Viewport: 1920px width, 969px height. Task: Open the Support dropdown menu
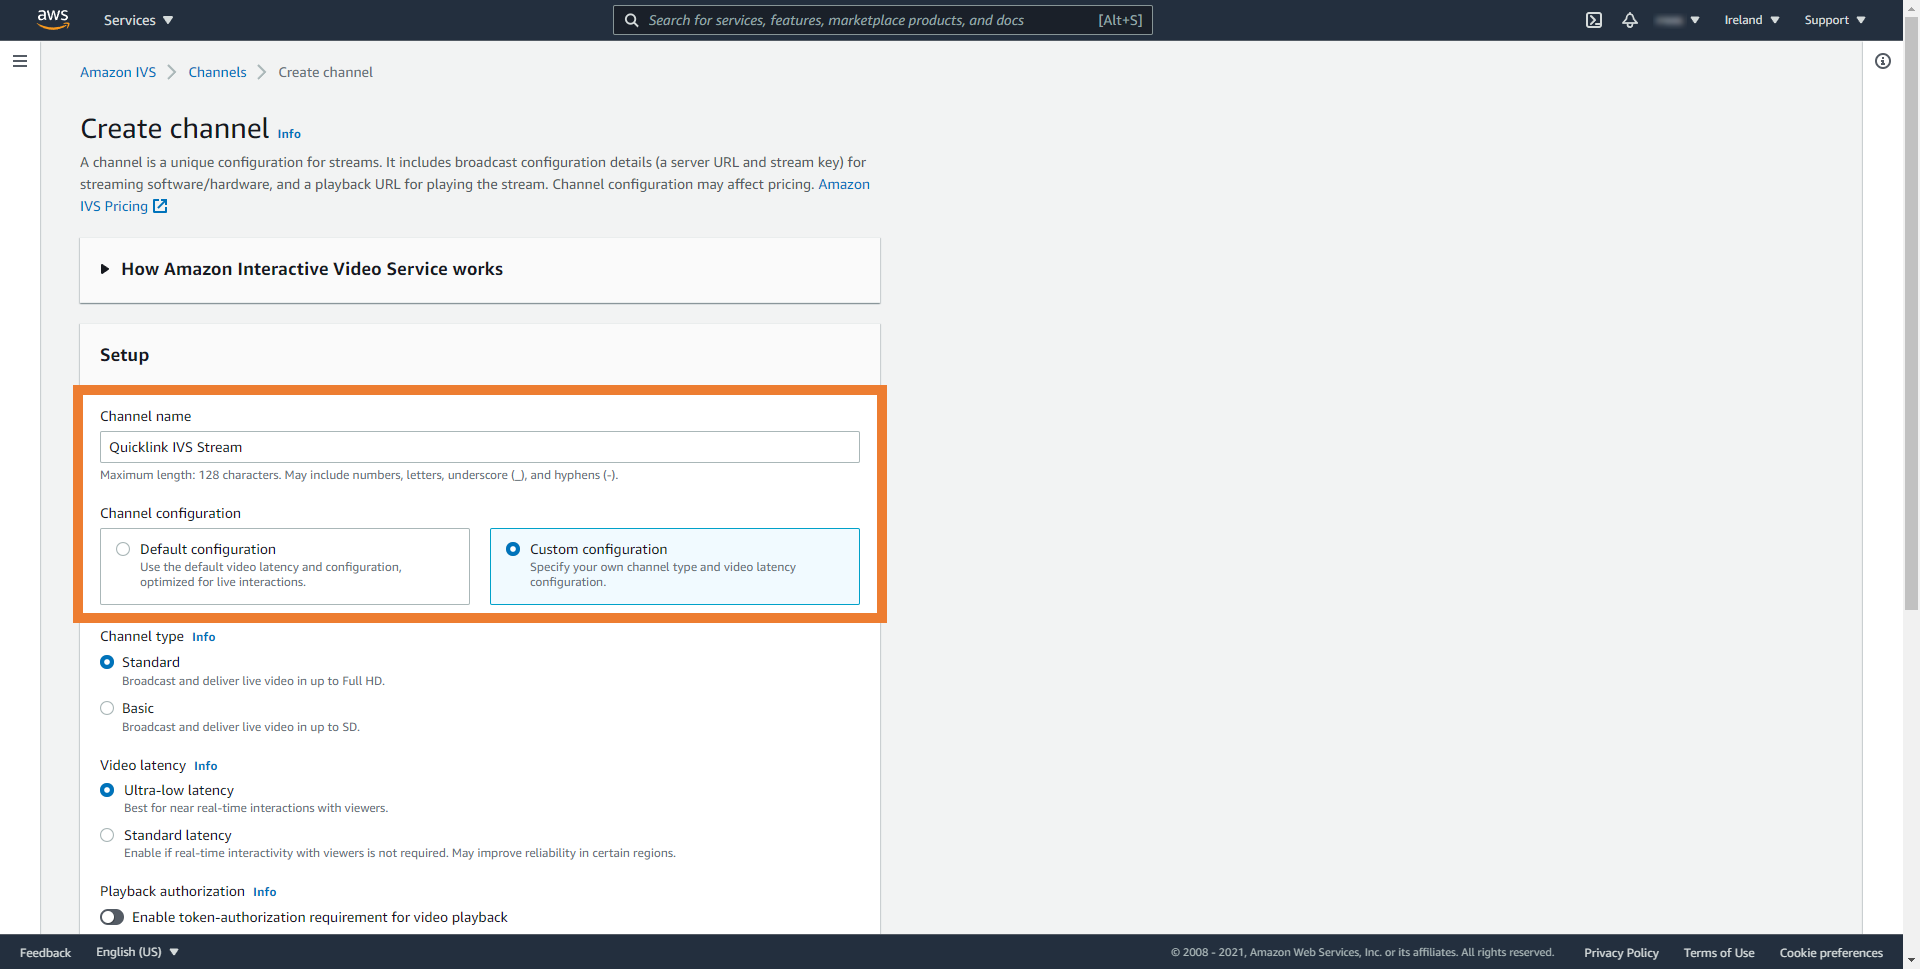click(x=1835, y=20)
